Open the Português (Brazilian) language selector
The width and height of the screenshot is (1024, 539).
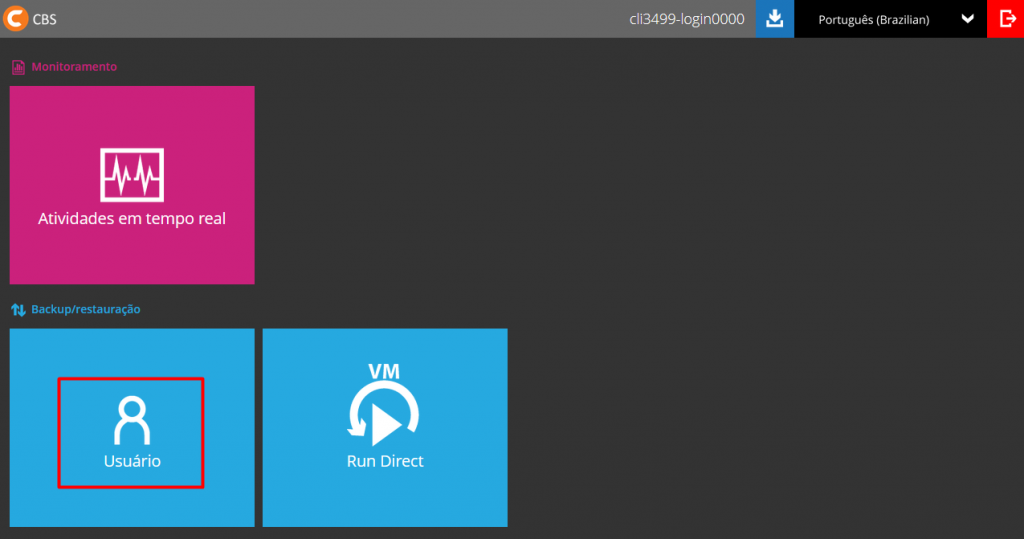[873, 19]
